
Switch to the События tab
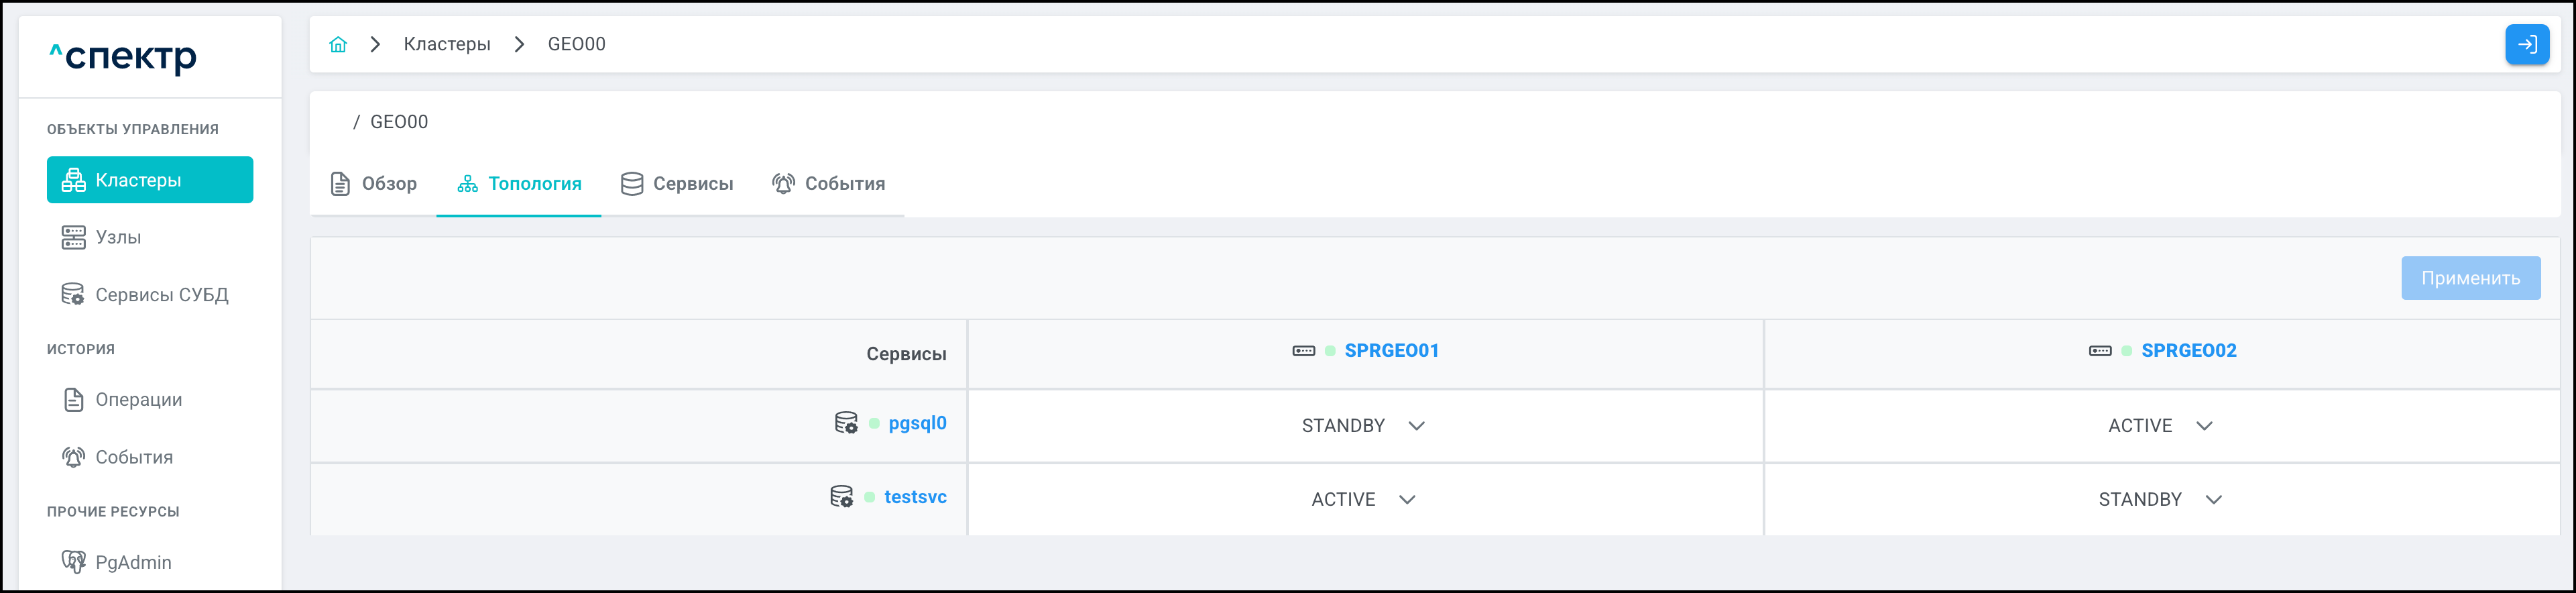(829, 184)
